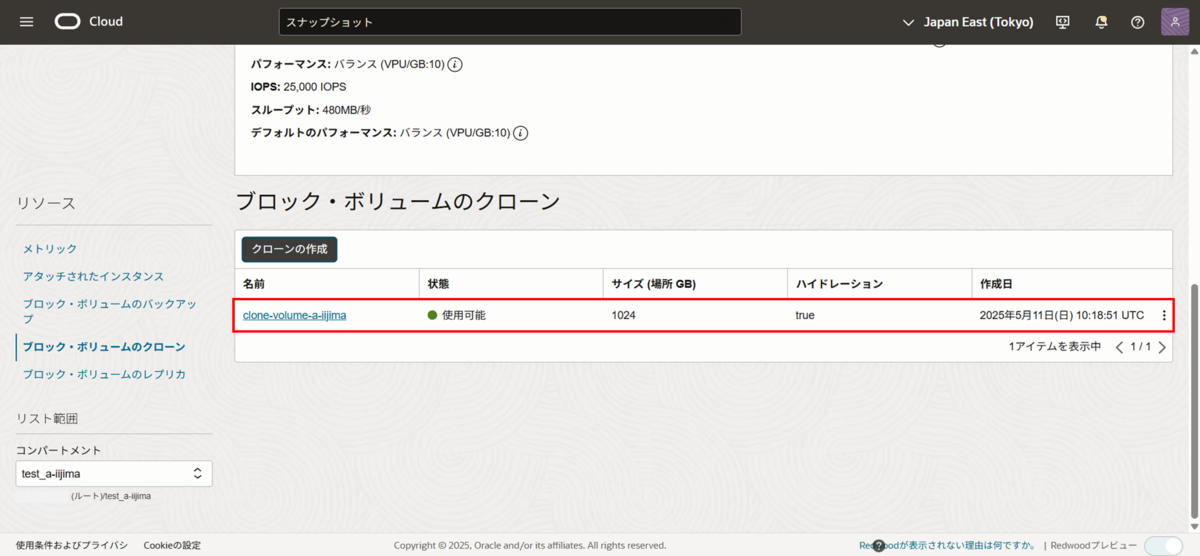The image size is (1200, 556).
Task: Click the Redwood help question icon
Action: click(879, 546)
